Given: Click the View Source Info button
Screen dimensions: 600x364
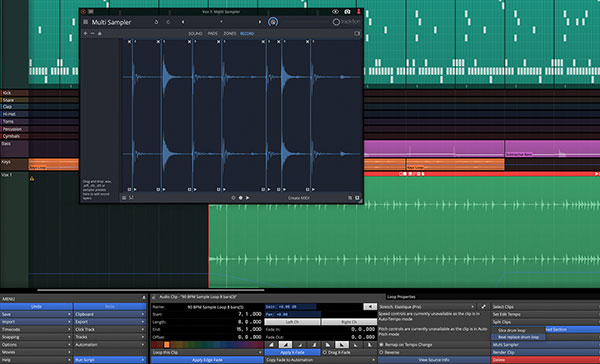Looking at the screenshot, I should [434, 360].
